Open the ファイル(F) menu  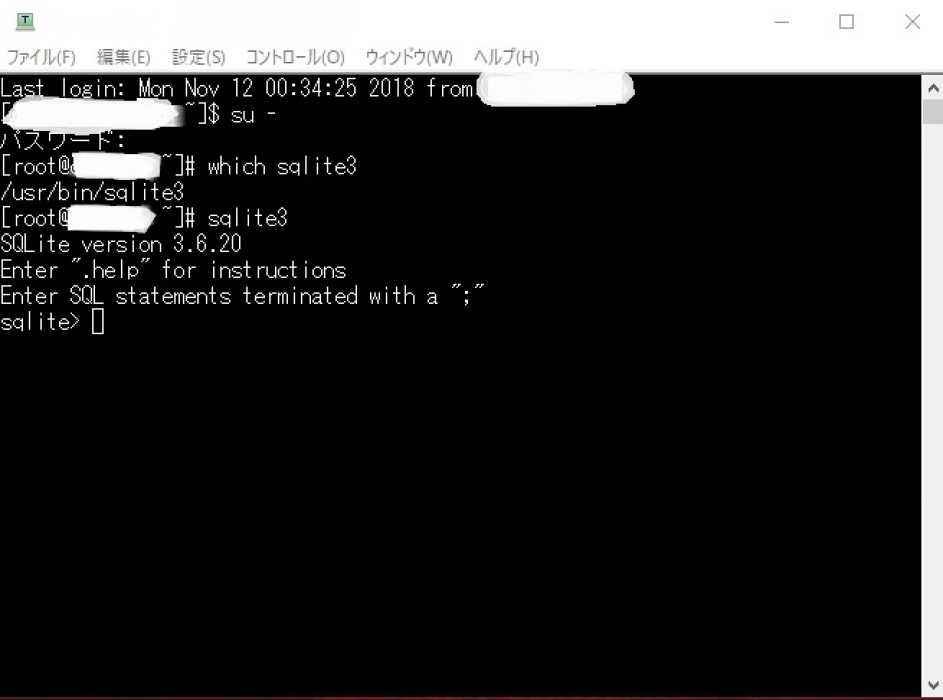41,57
